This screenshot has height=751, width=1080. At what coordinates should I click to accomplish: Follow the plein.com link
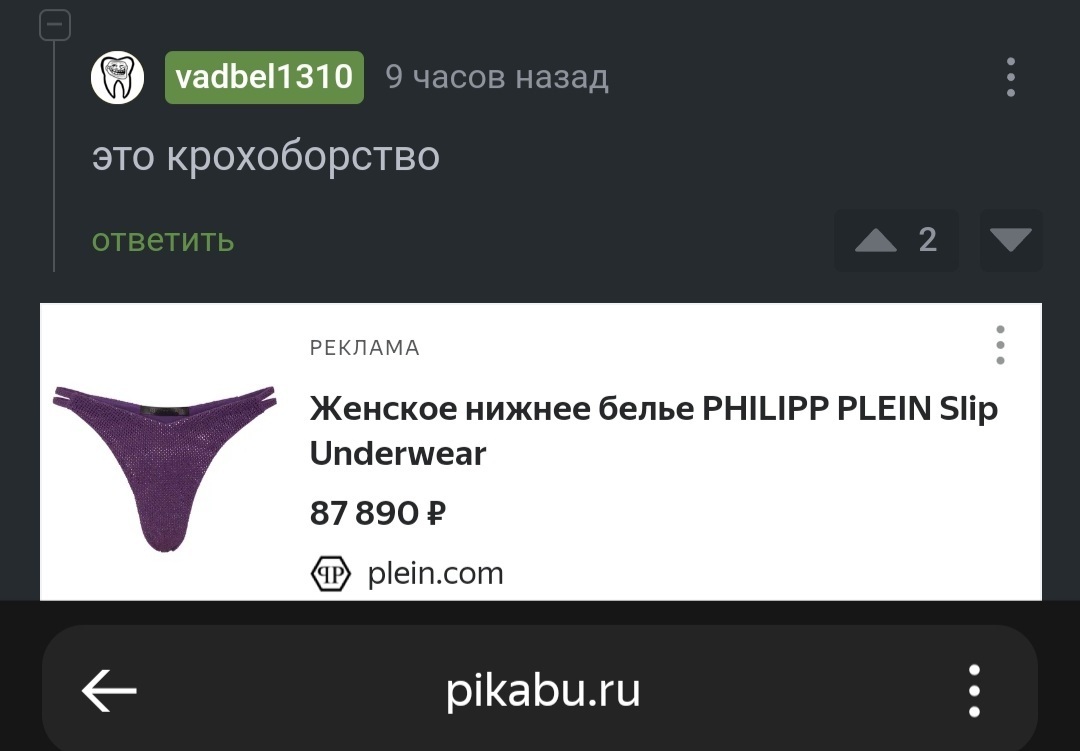(435, 573)
